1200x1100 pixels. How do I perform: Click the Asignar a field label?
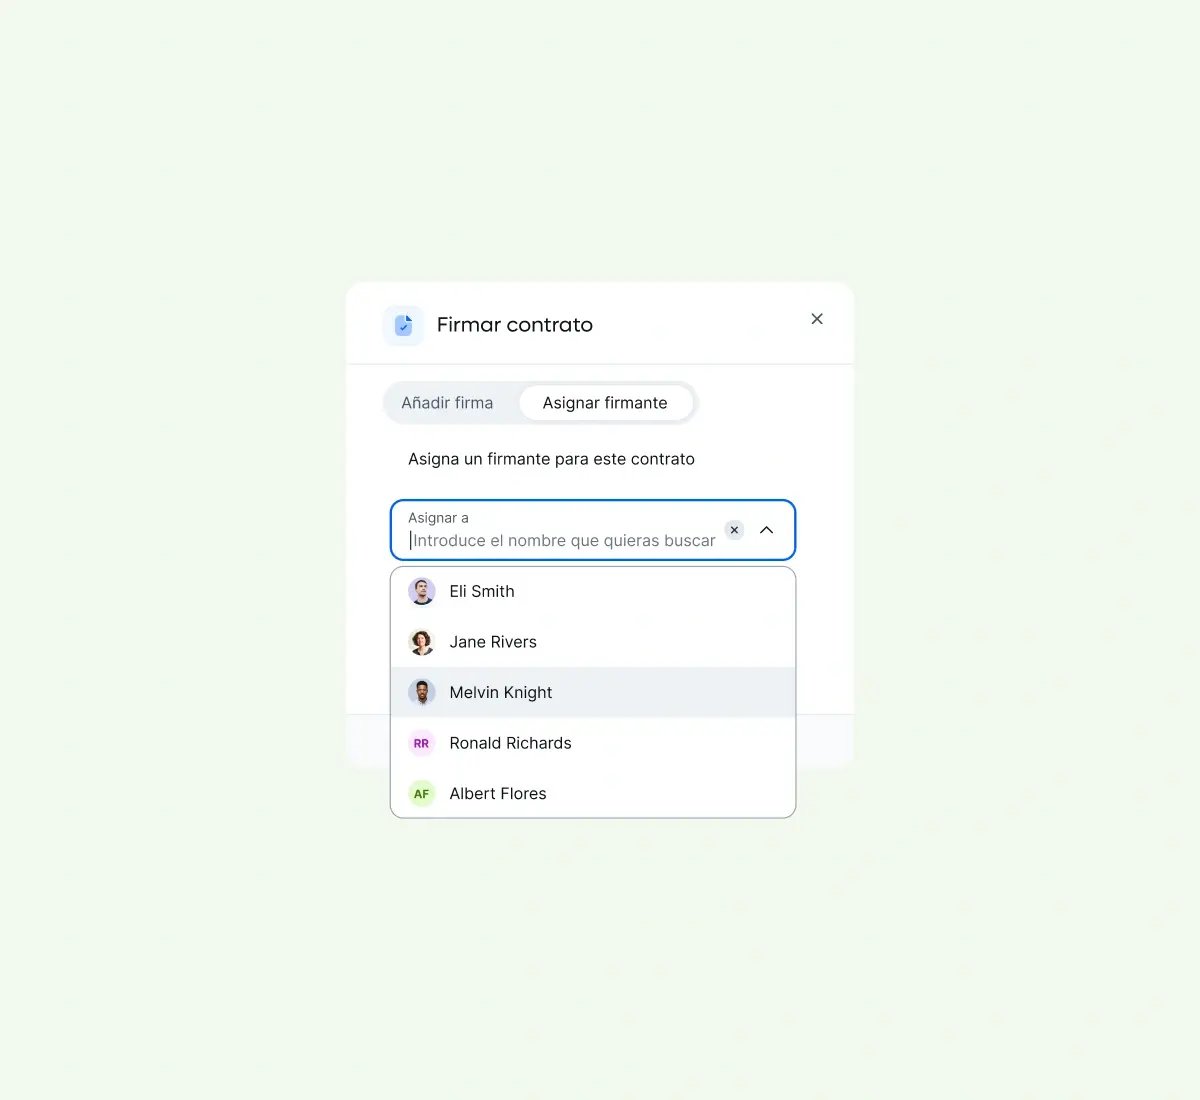tap(438, 518)
